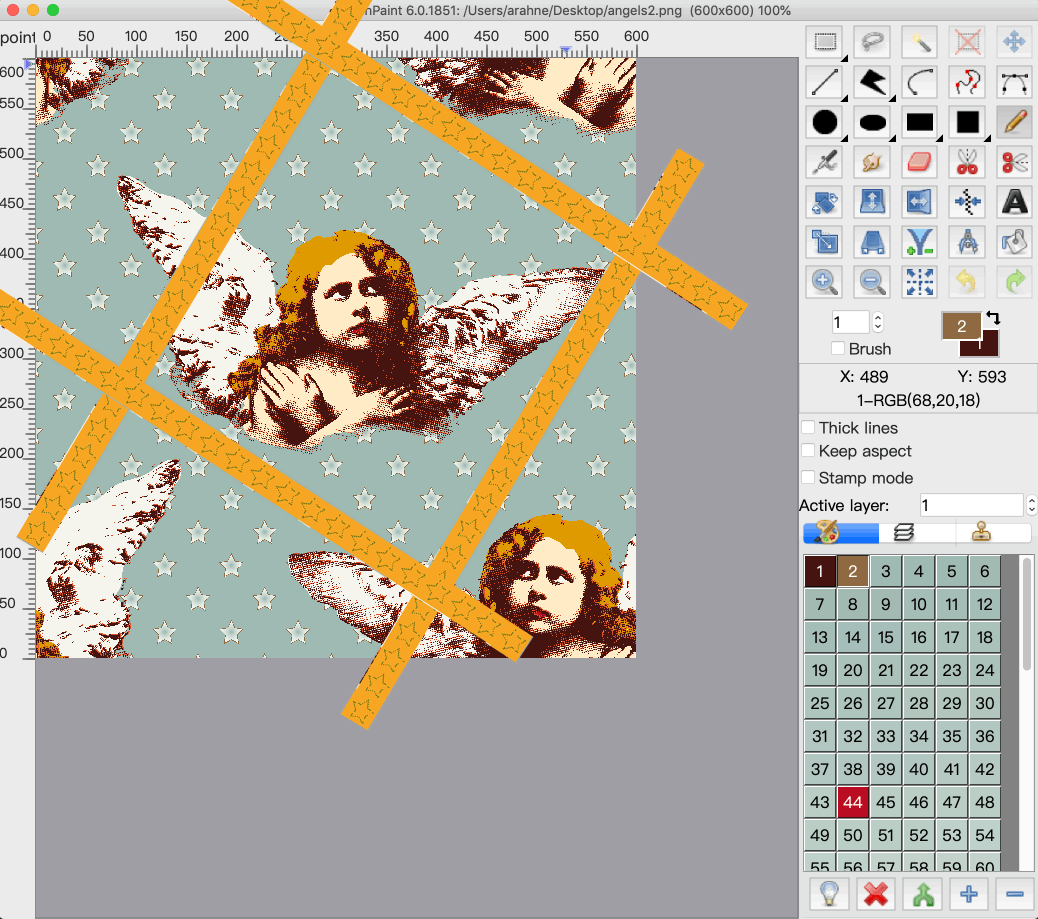Zoom in with the plus magnifier
The image size is (1038, 919).
[x=825, y=282]
